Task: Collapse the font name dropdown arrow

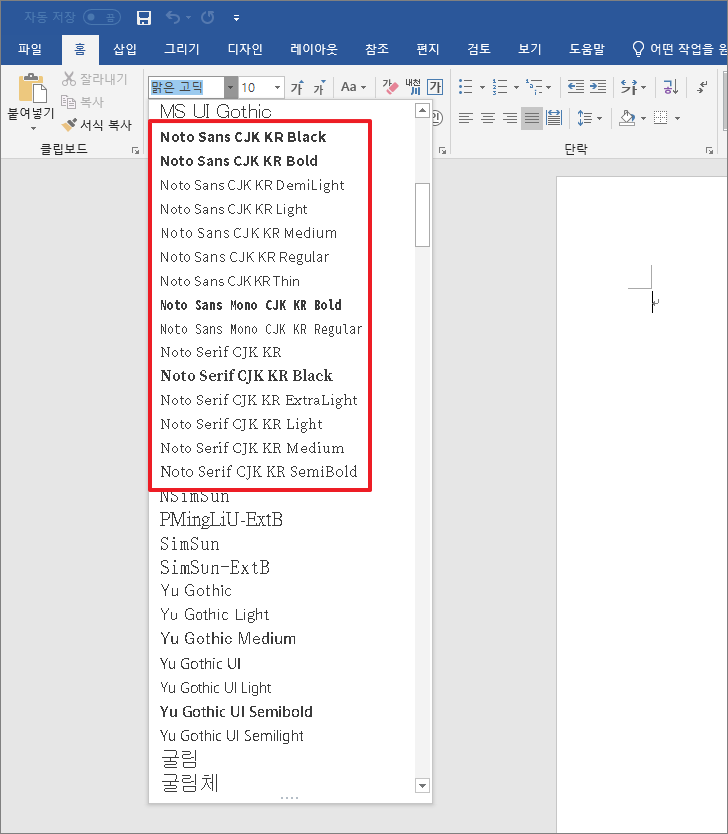Action: point(230,87)
